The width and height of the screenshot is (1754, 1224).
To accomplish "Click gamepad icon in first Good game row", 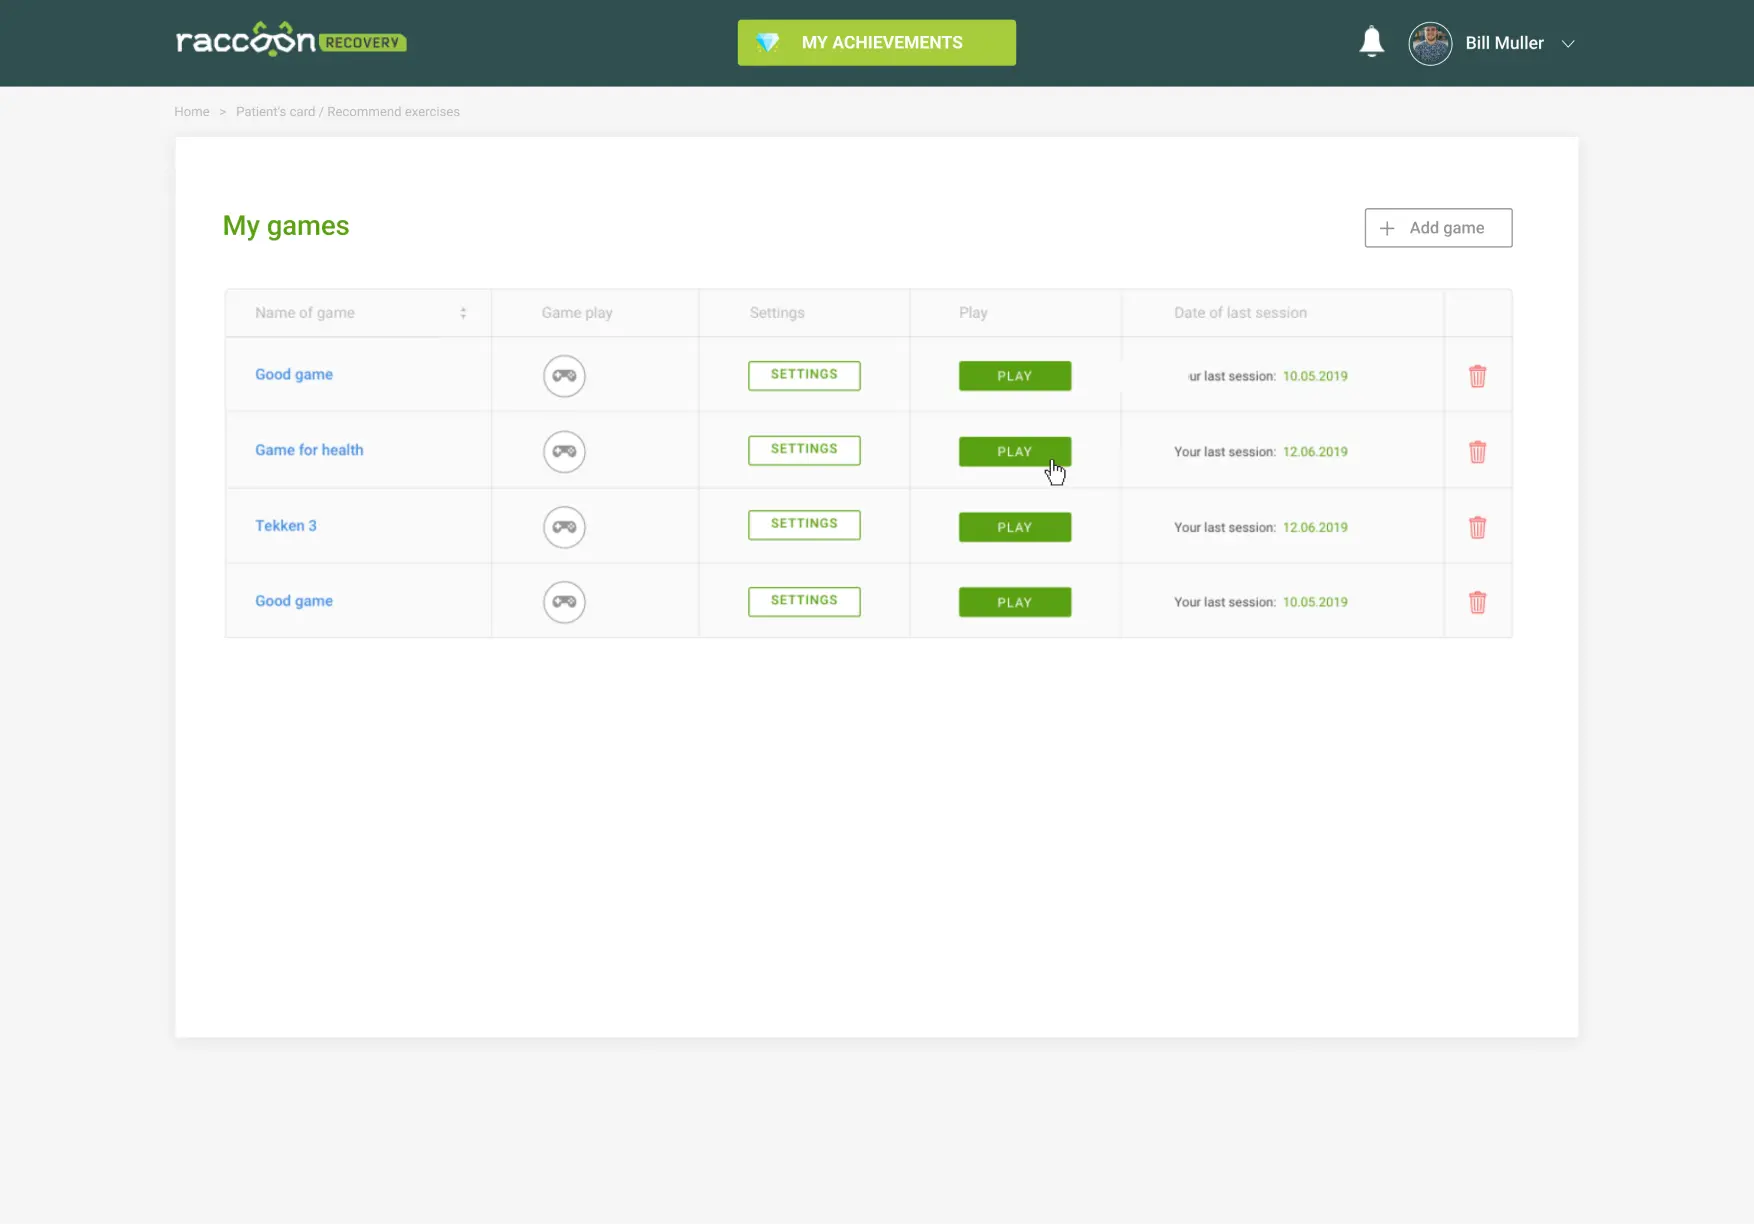I will pyautogui.click(x=564, y=376).
